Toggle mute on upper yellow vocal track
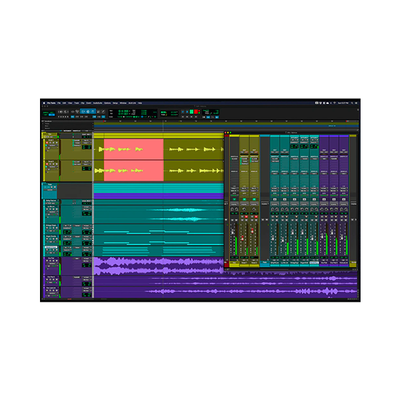The width and height of the screenshot is (400, 400). (x=56, y=143)
